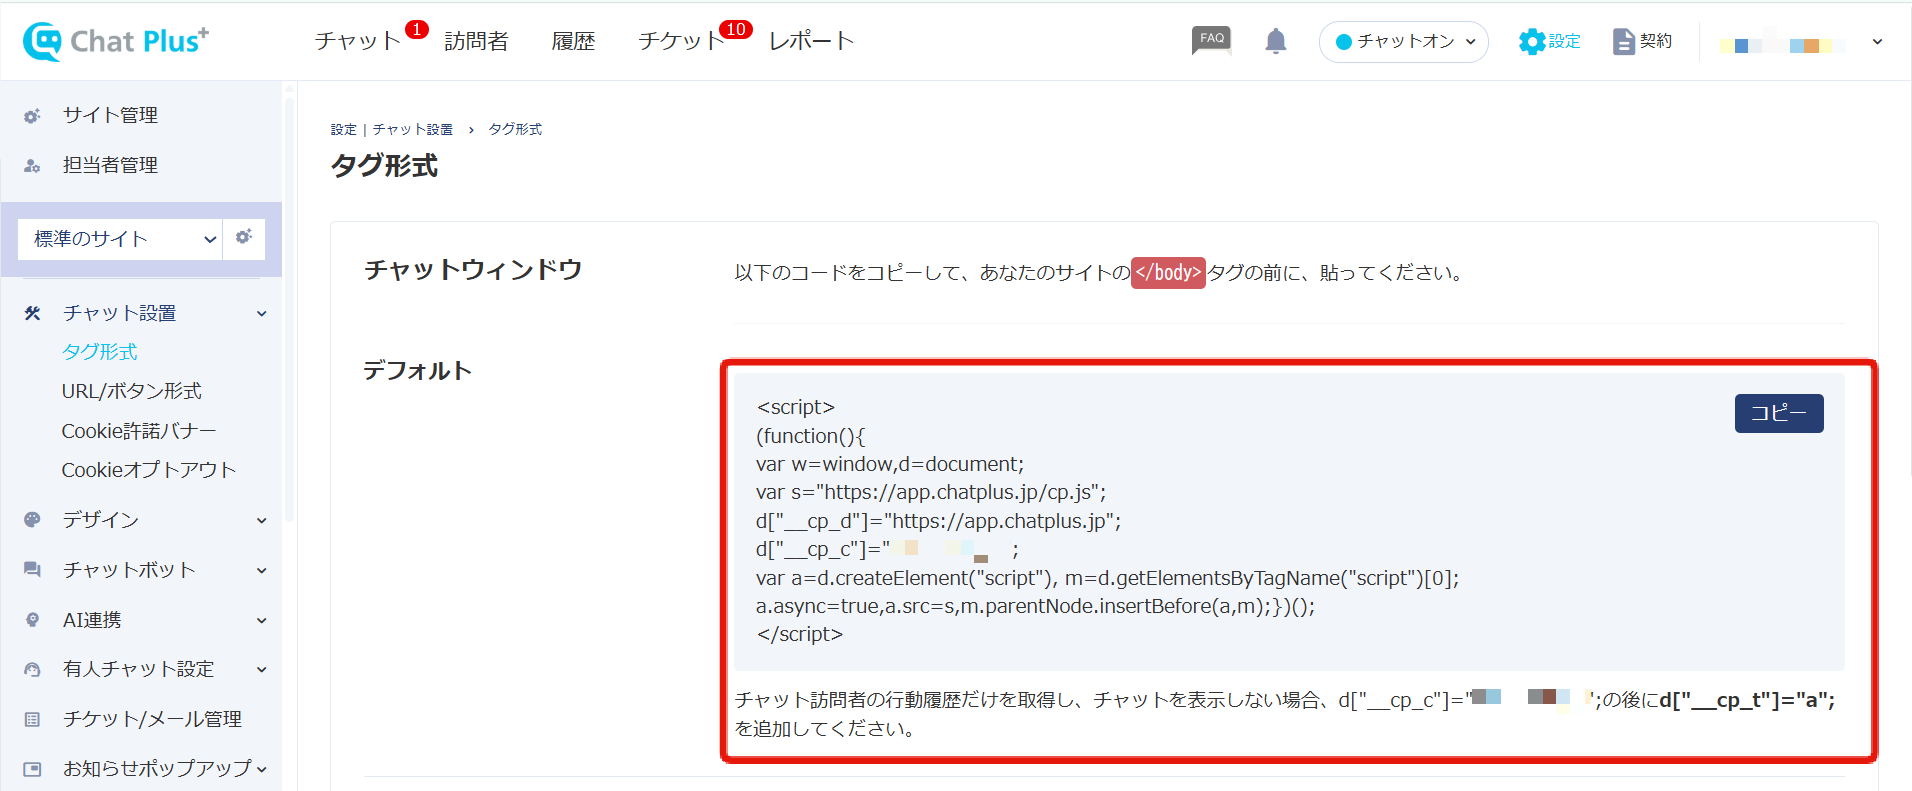Screen dimensions: 1912x791
Task: Expand the チャットボット section chevron
Action: coord(262,570)
